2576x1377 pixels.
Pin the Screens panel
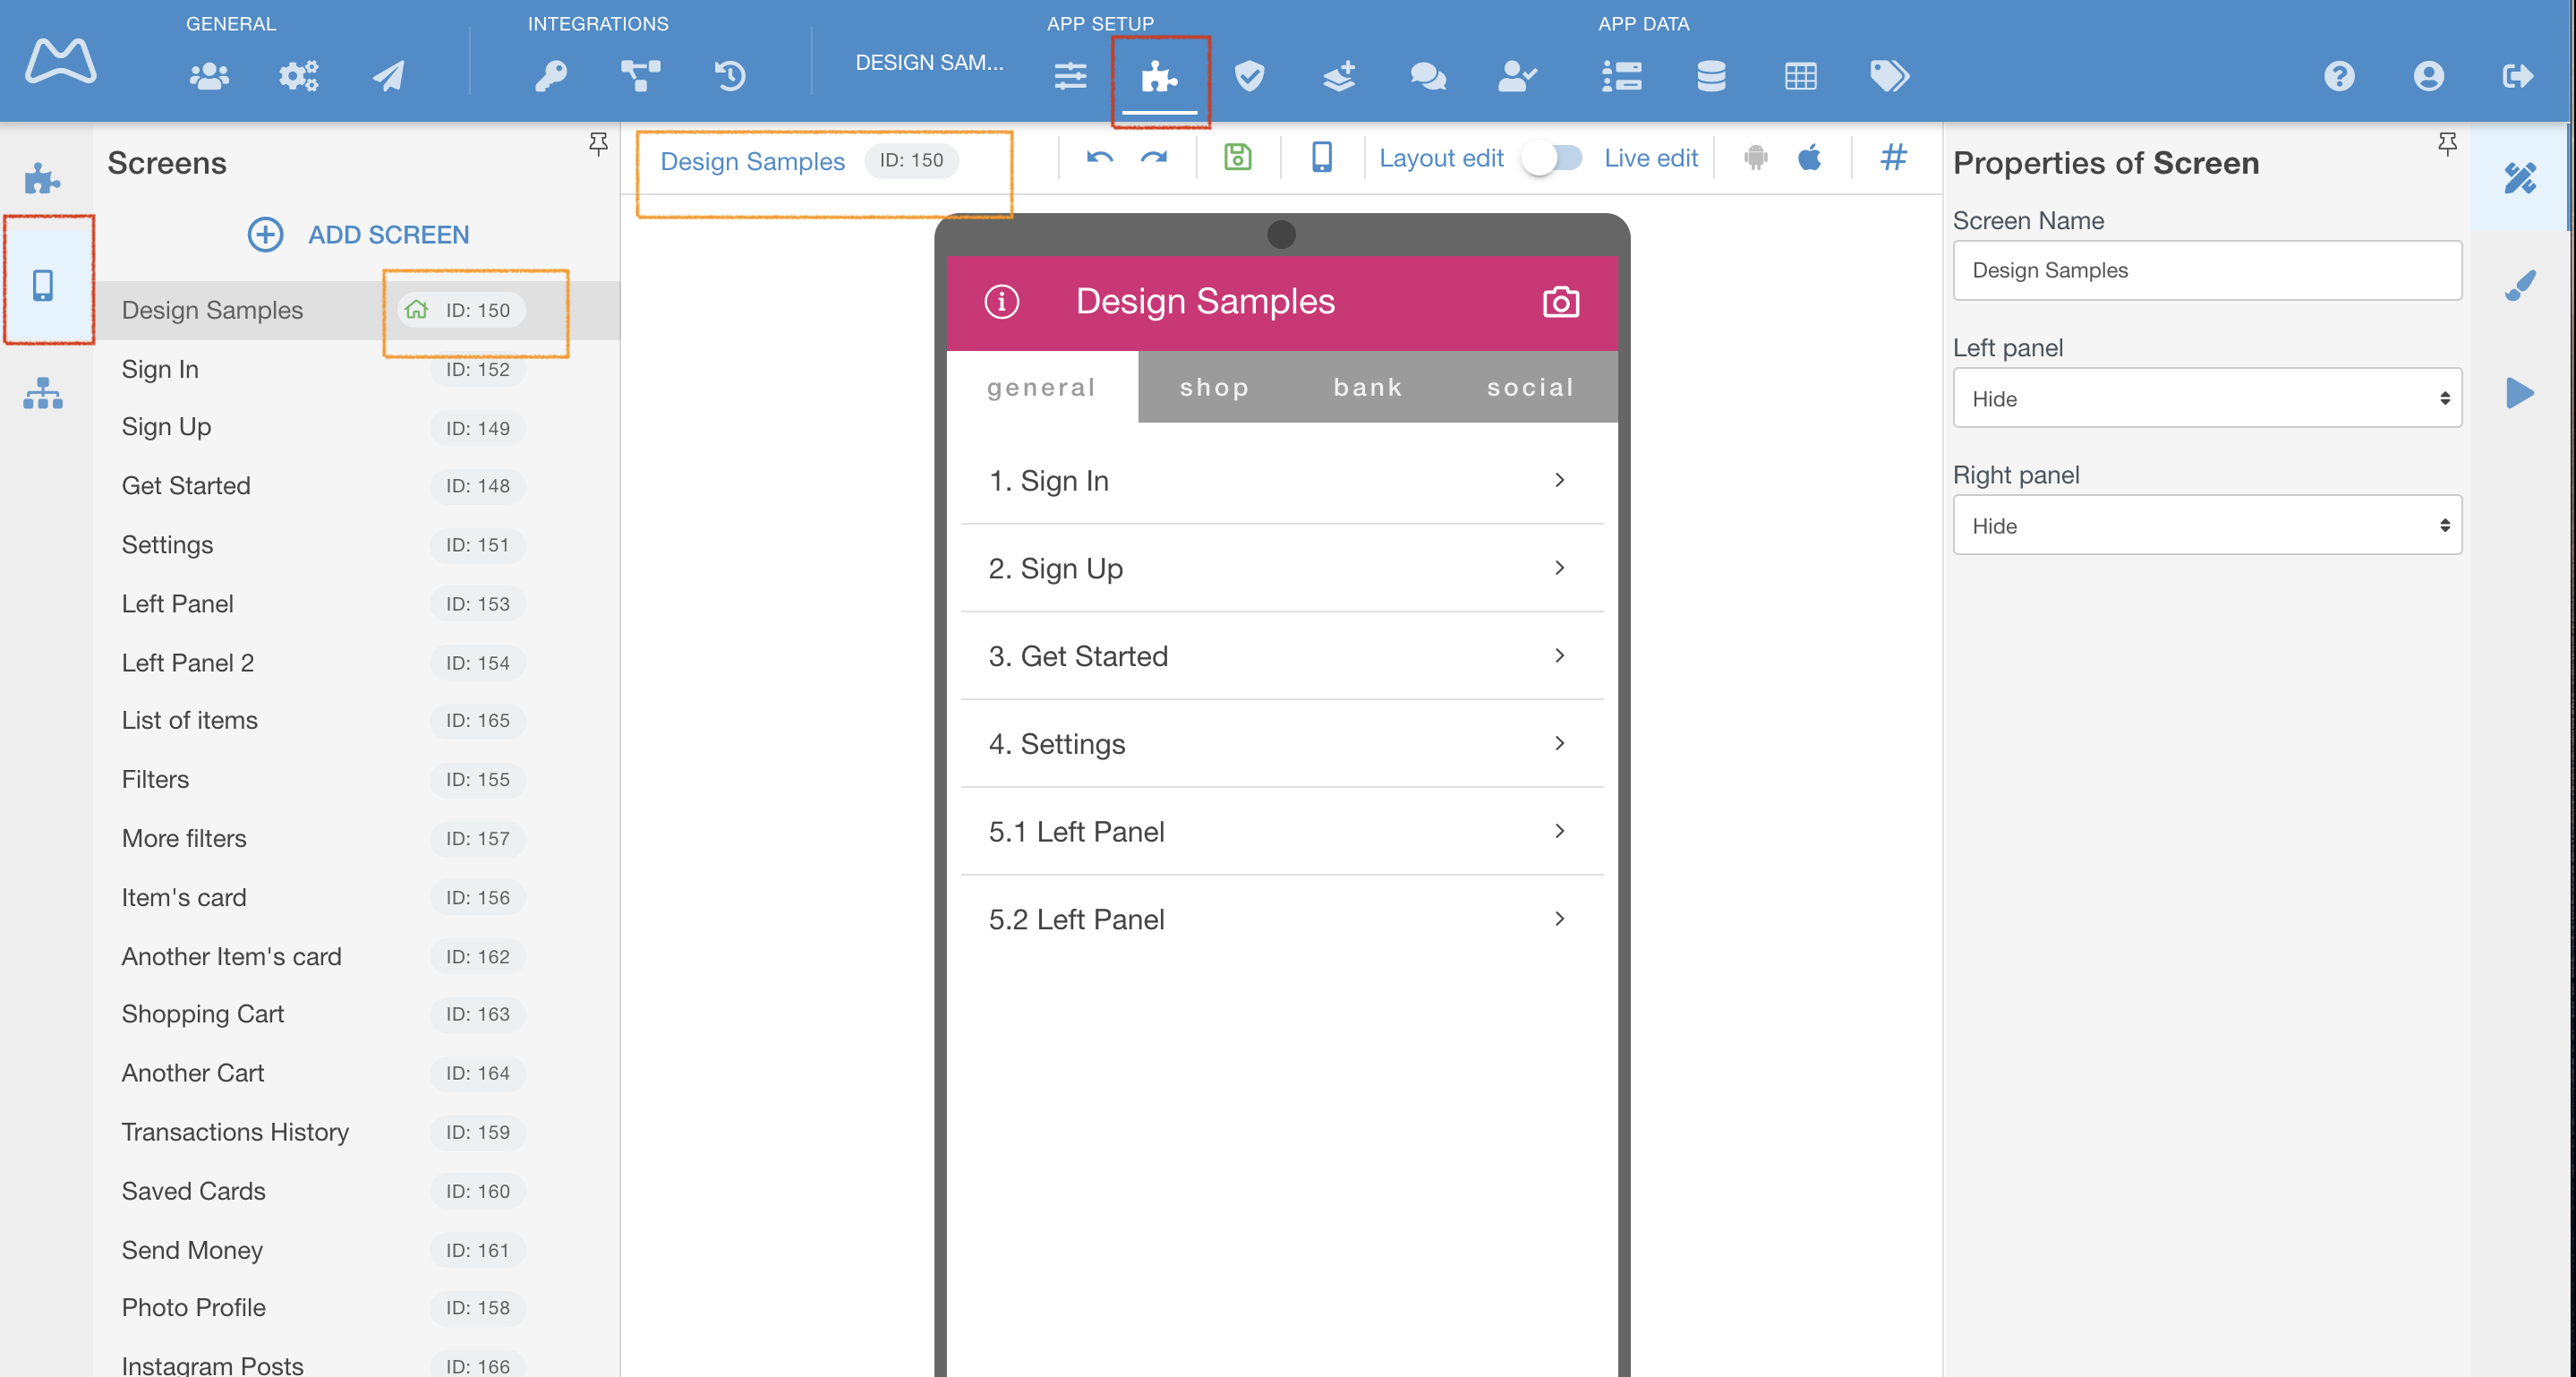coord(598,145)
